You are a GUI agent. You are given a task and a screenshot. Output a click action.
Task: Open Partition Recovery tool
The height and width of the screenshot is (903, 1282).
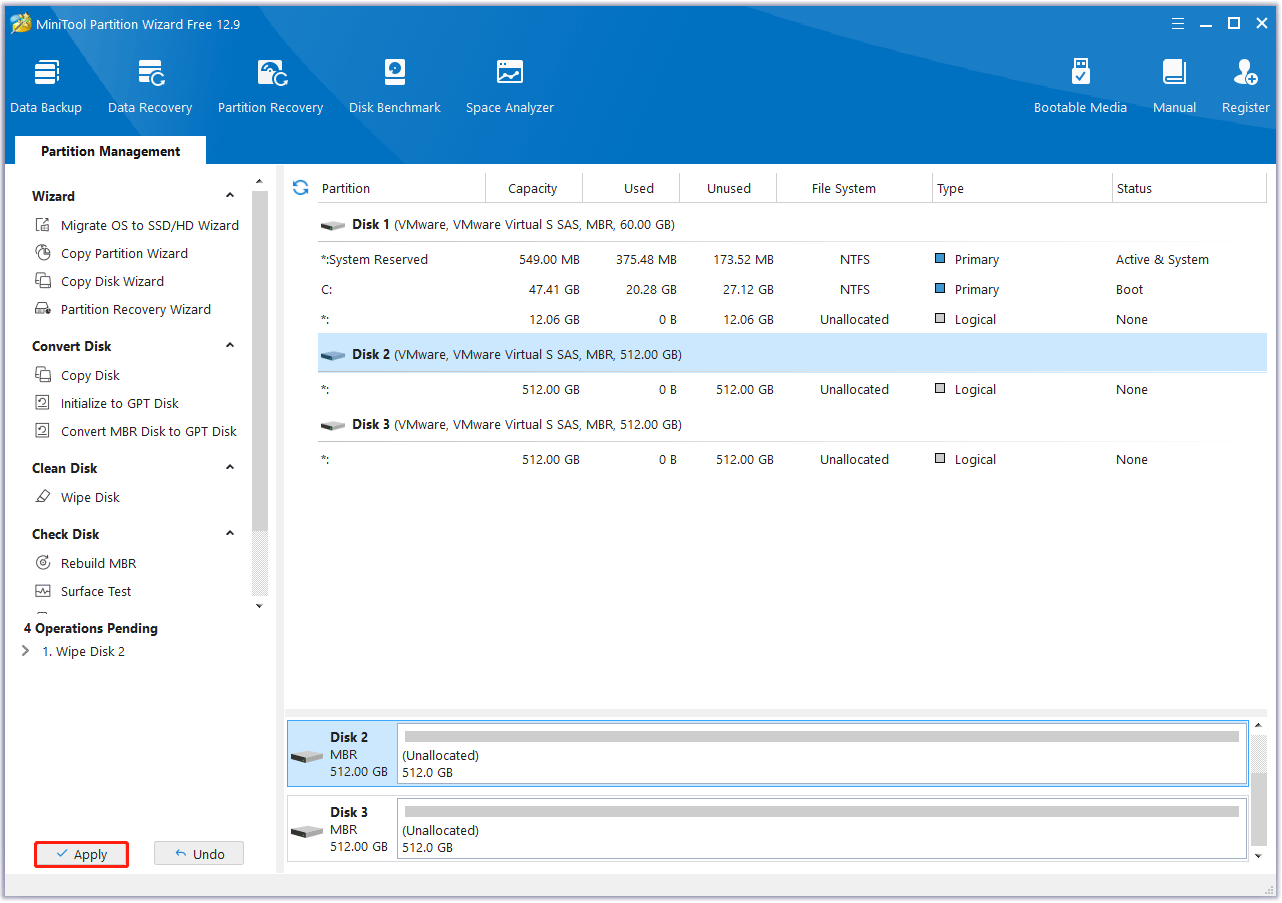click(x=270, y=86)
